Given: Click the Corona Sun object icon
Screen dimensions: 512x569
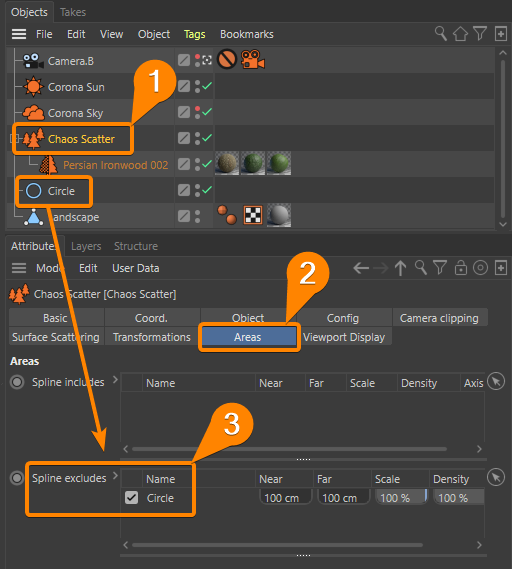Looking at the screenshot, I should (x=33, y=87).
